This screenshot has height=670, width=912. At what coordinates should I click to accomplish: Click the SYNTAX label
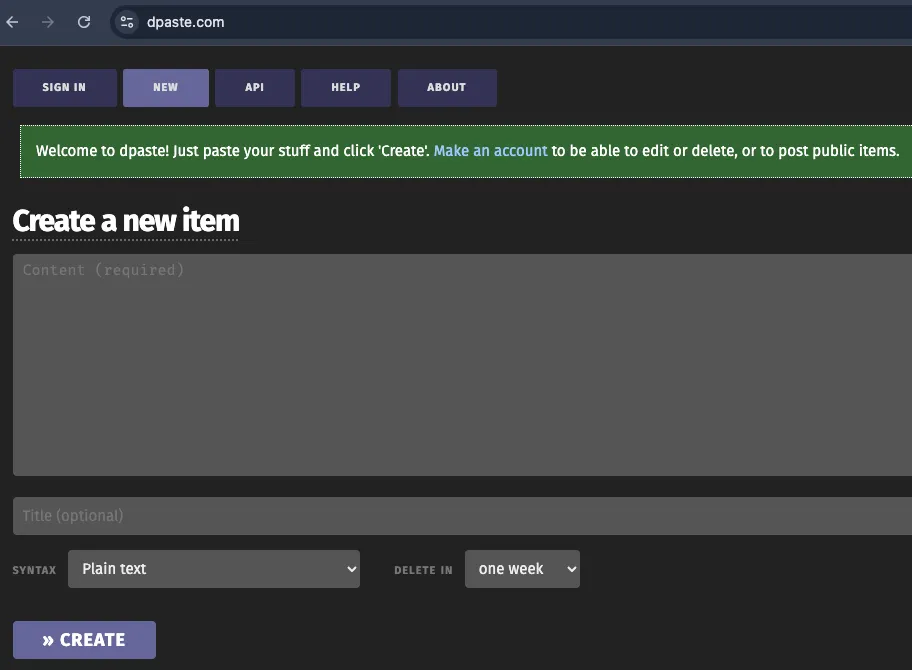[x=34, y=570]
